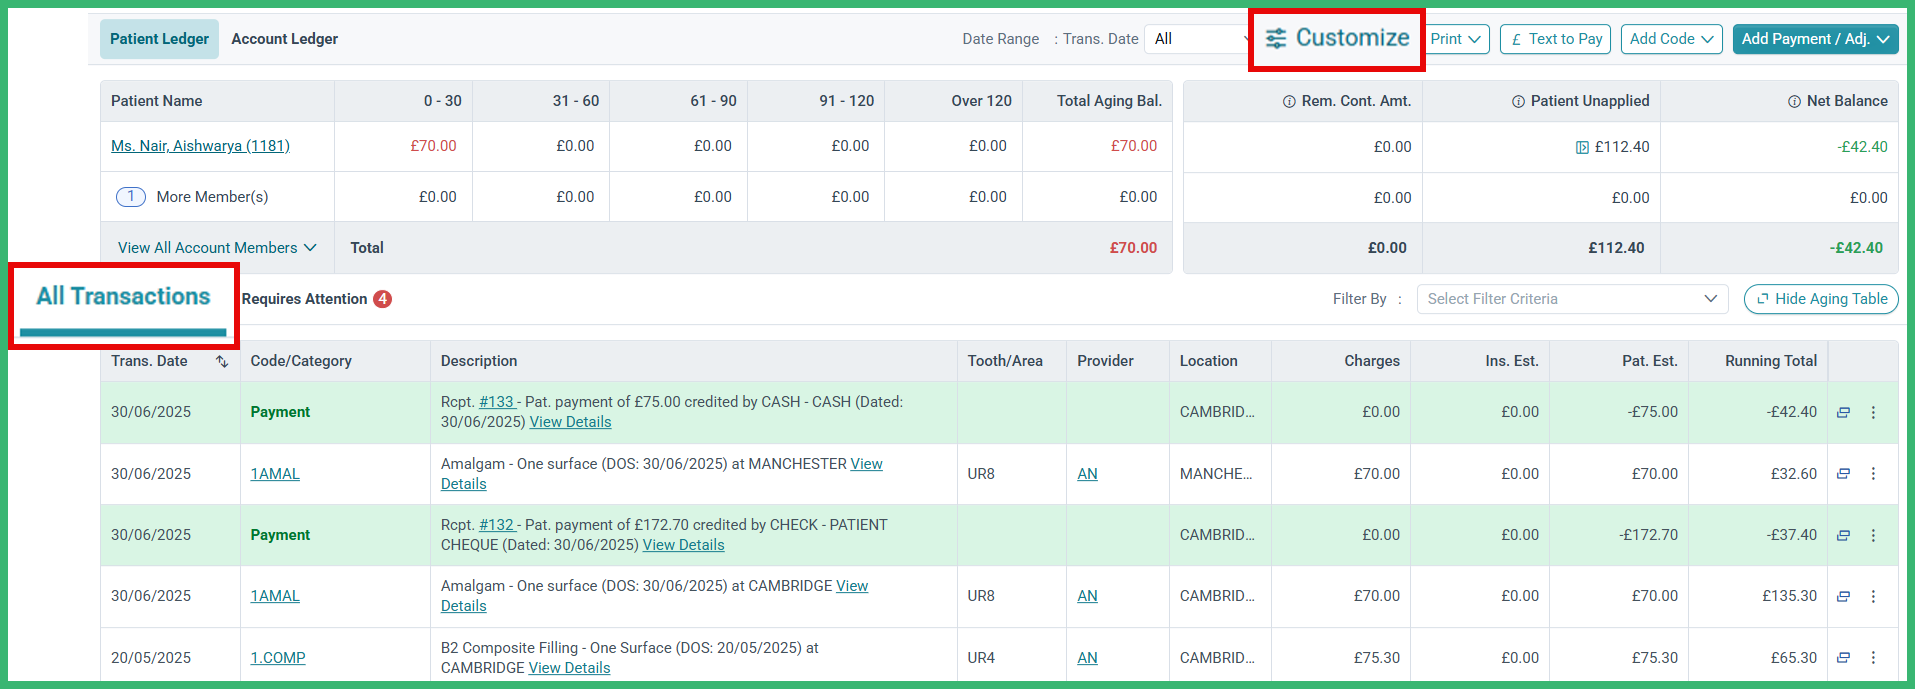Expand the Print dropdown
The height and width of the screenshot is (689, 1915).
click(1456, 39)
